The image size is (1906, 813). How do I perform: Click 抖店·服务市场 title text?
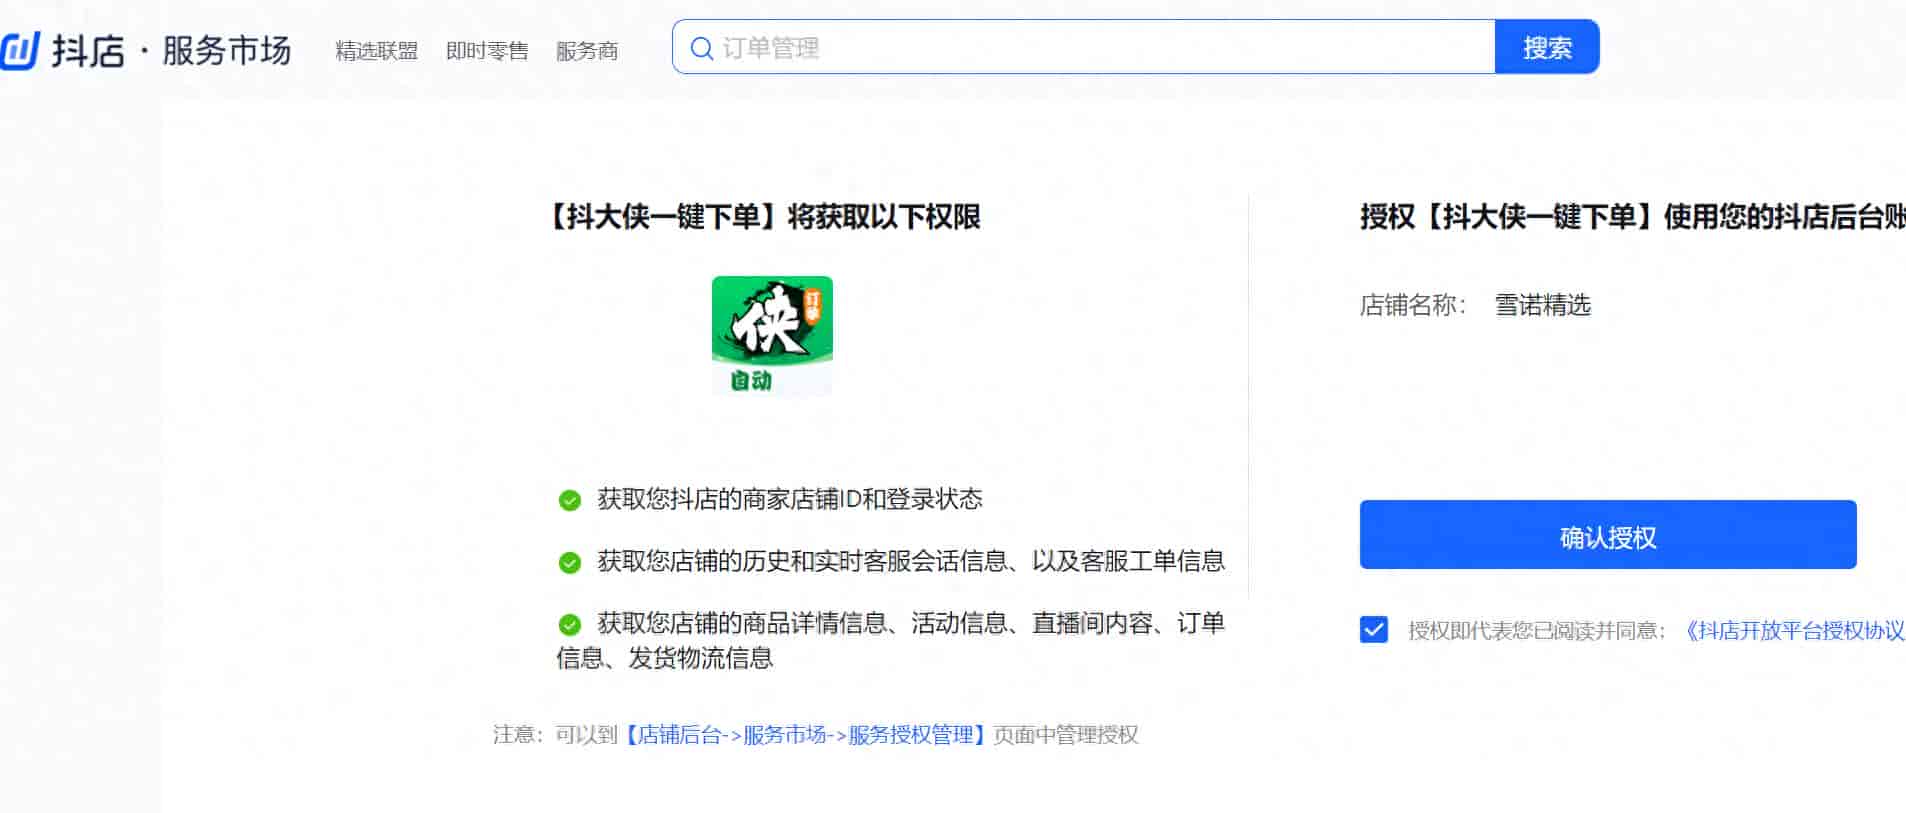(171, 50)
